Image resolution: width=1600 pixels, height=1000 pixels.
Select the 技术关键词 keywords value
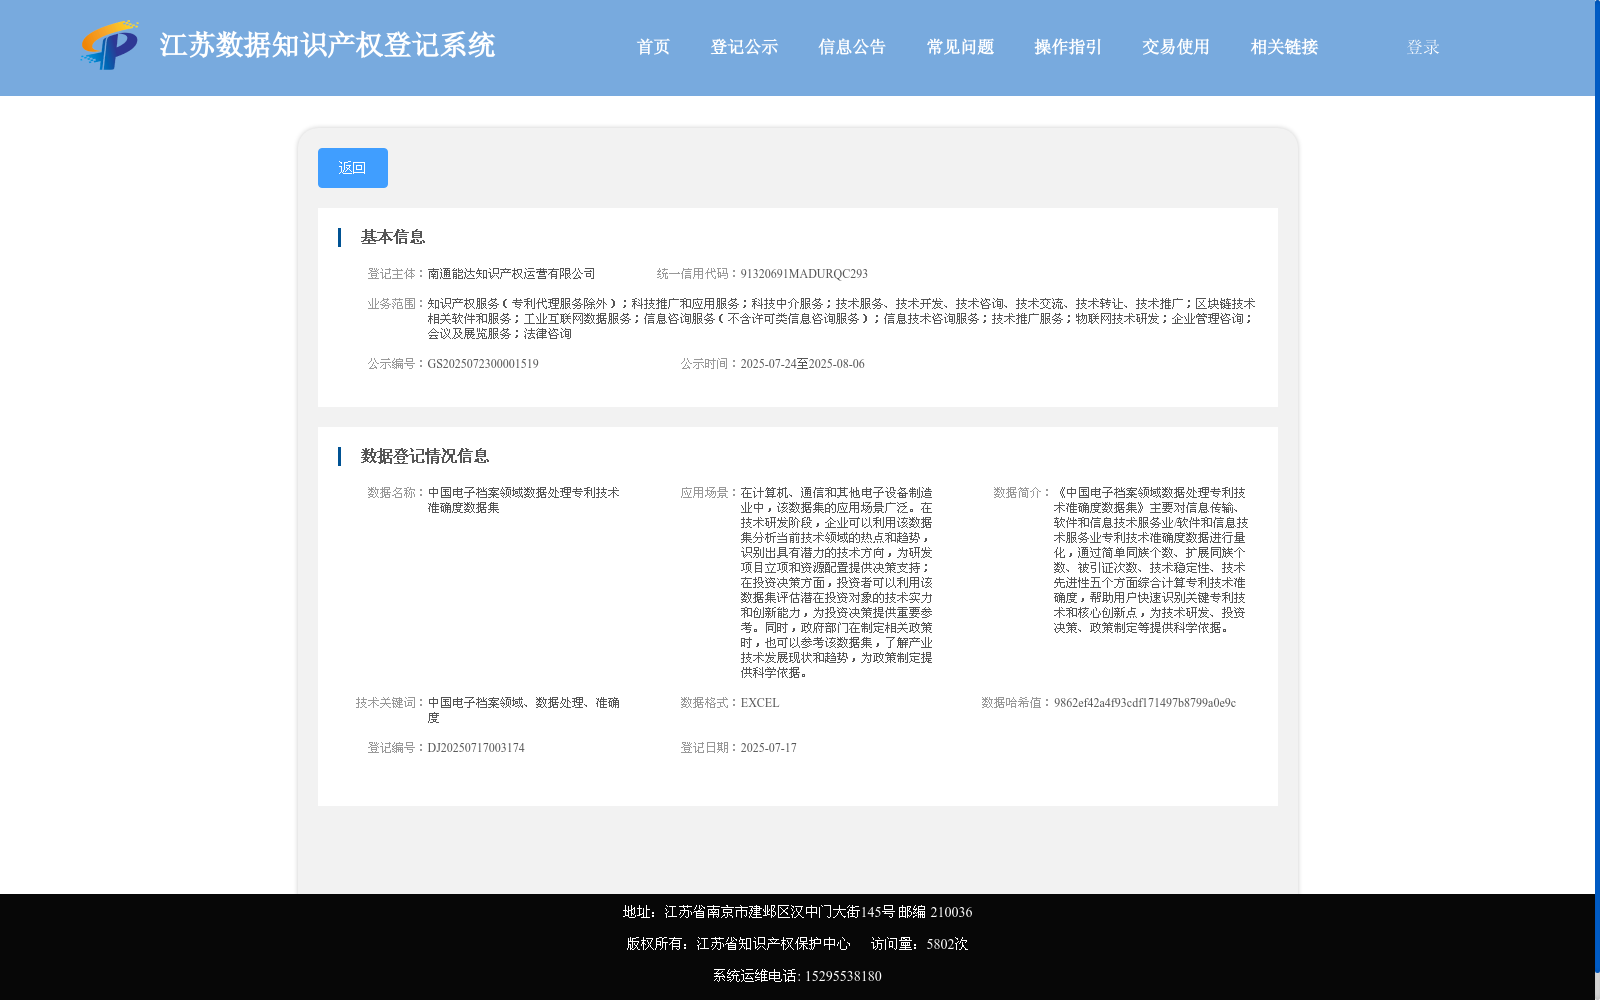pyautogui.click(x=524, y=710)
